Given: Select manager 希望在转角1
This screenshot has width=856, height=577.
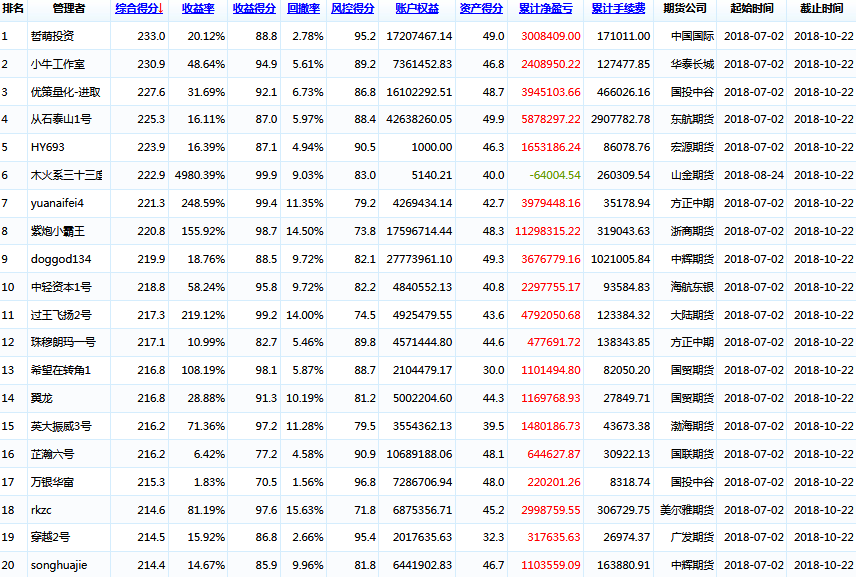Looking at the screenshot, I should (x=61, y=370).
